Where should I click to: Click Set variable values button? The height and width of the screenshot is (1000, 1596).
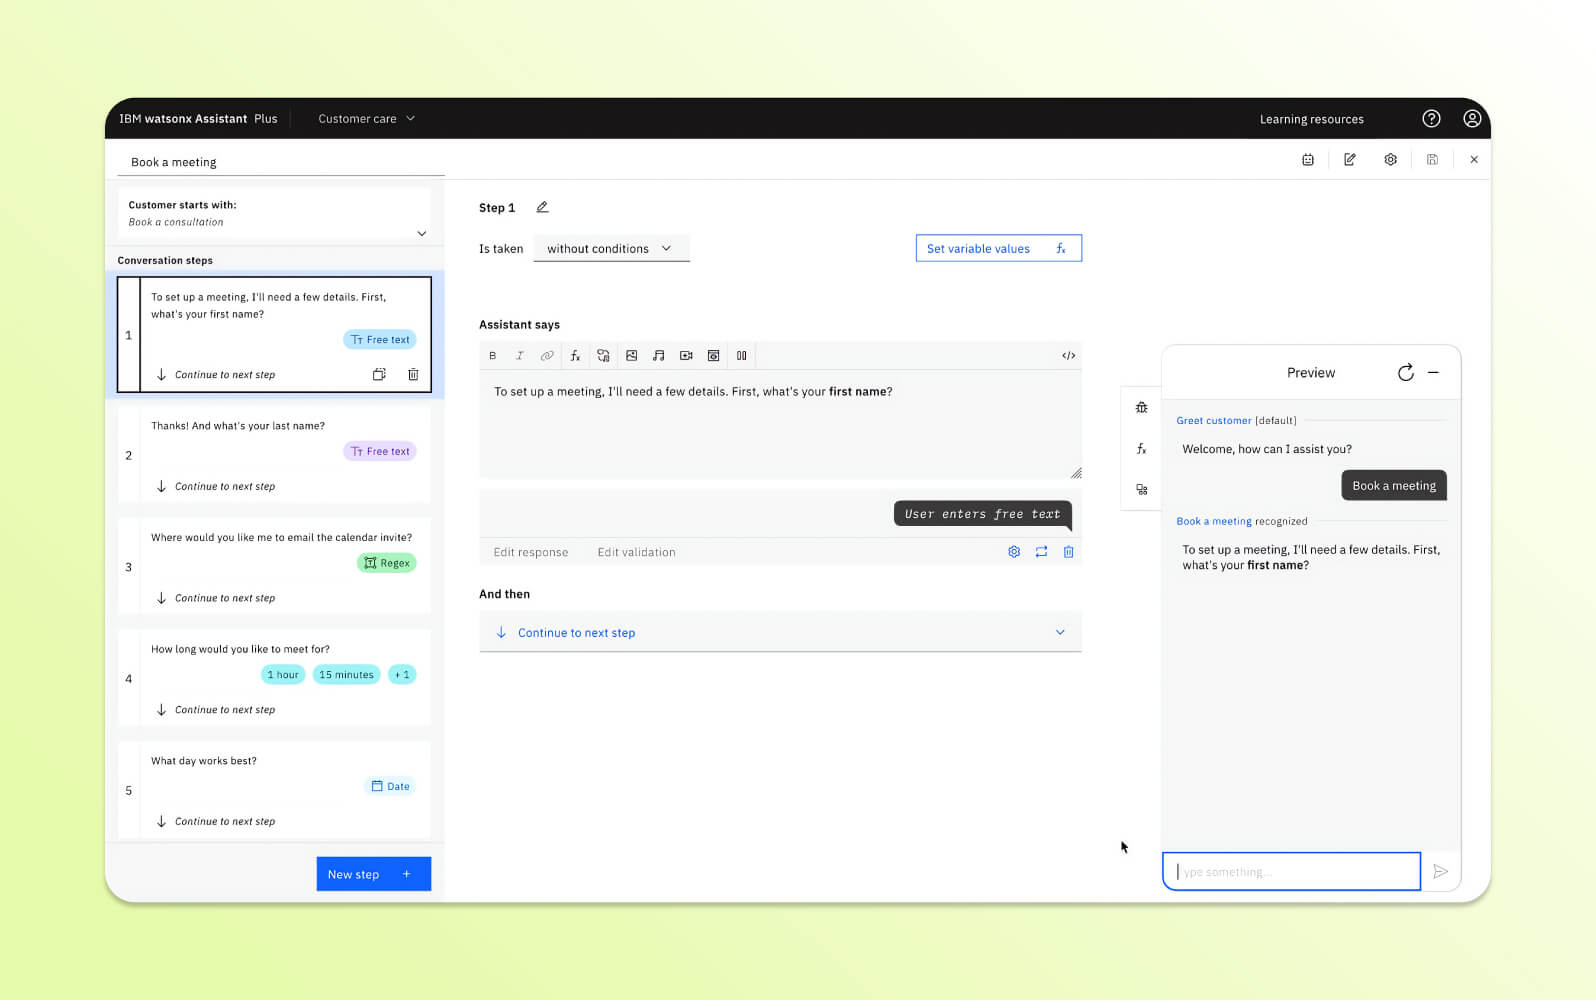(x=998, y=248)
